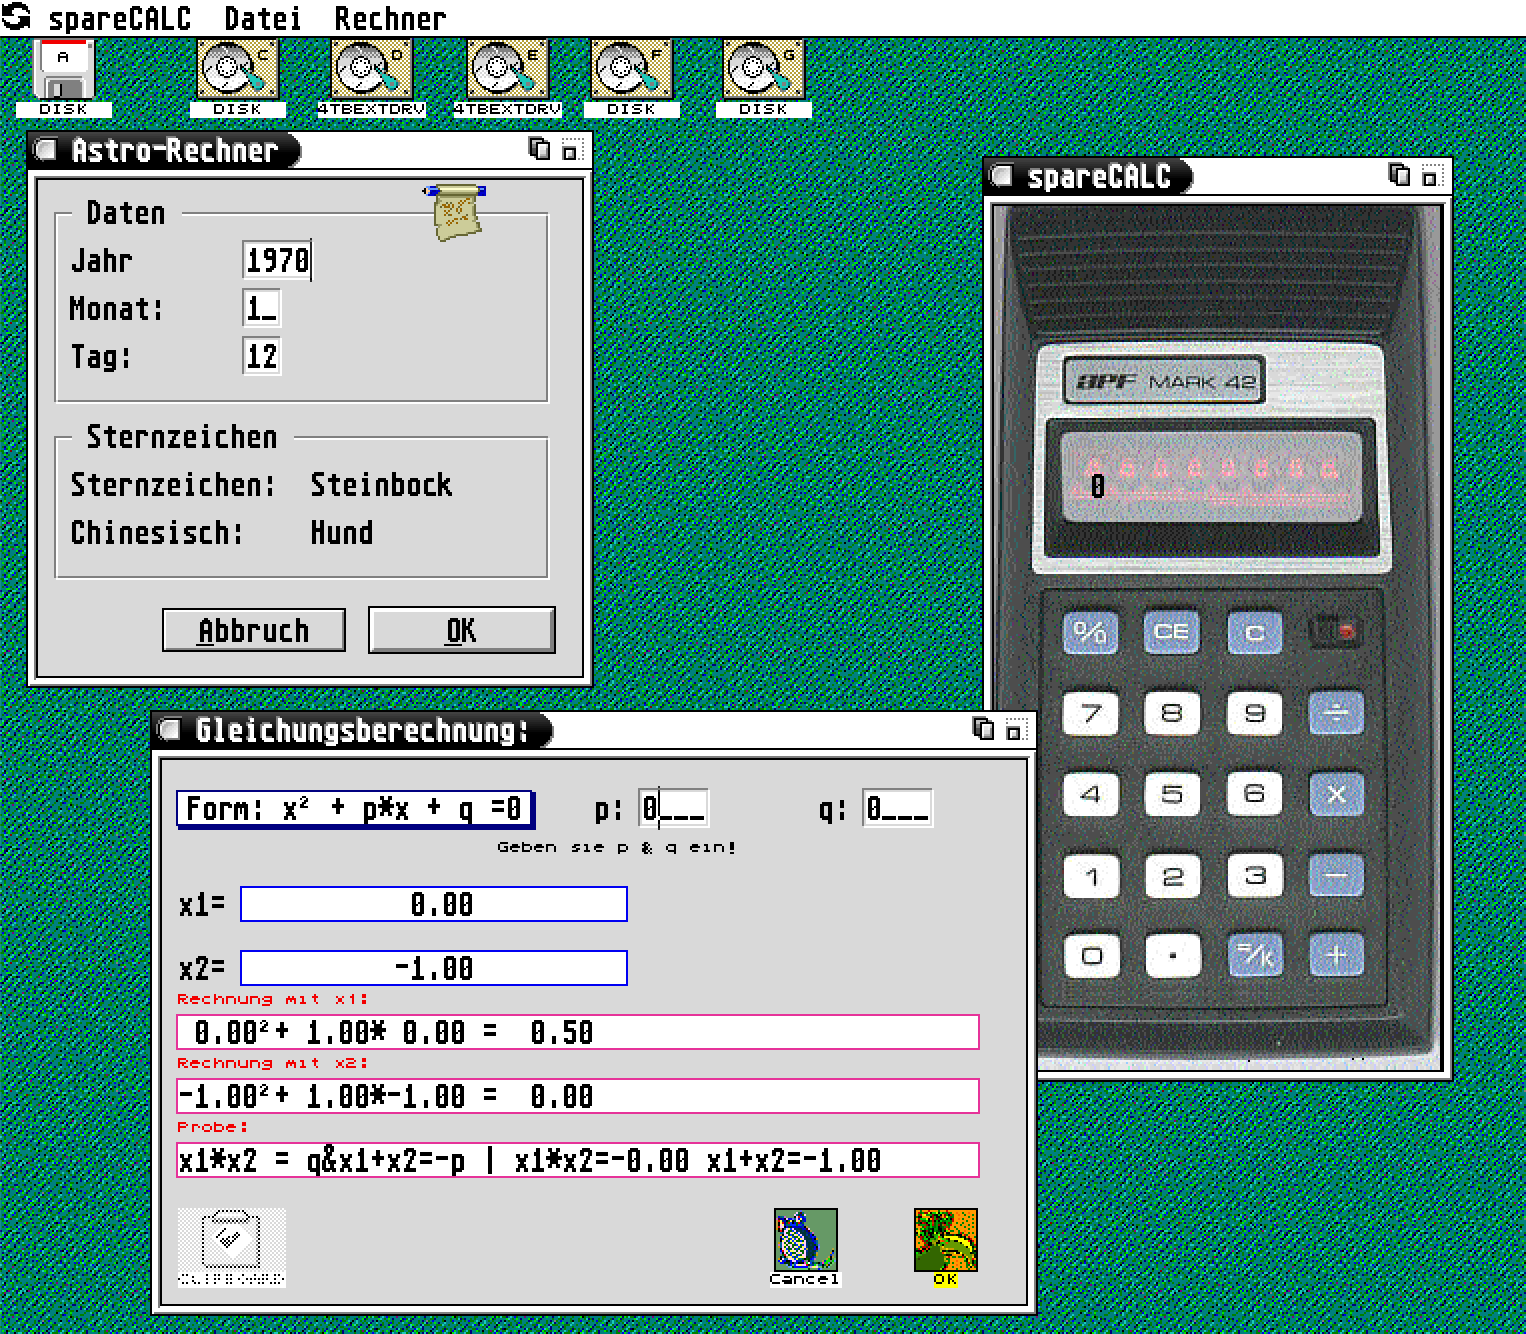Click the scroll icon in Astro-Rechner
1526x1334 pixels.
pos(456,211)
